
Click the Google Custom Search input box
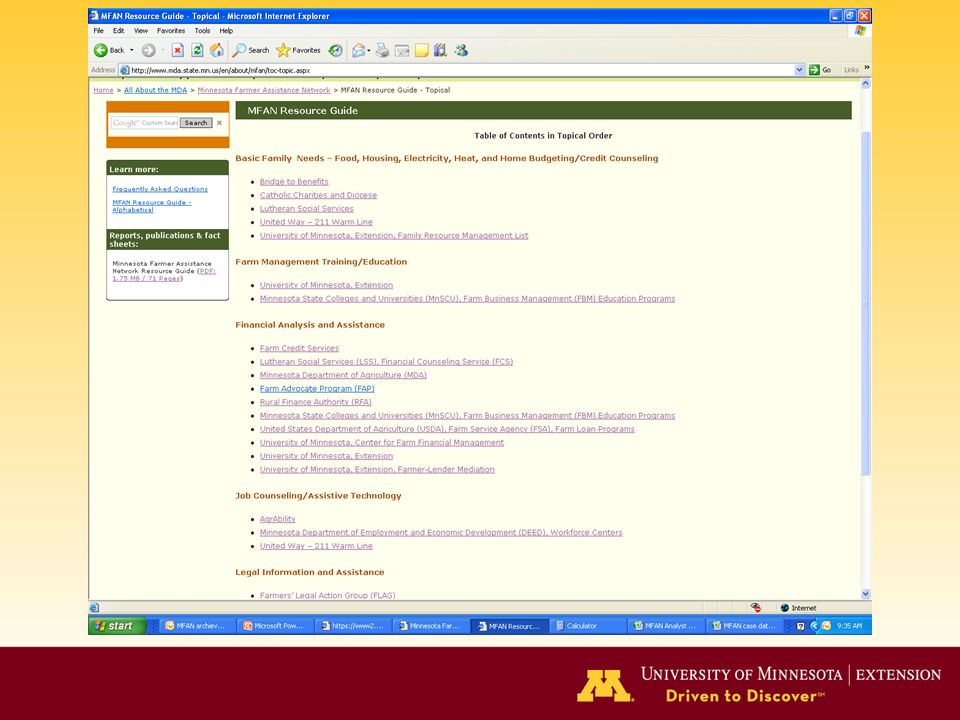pos(144,123)
